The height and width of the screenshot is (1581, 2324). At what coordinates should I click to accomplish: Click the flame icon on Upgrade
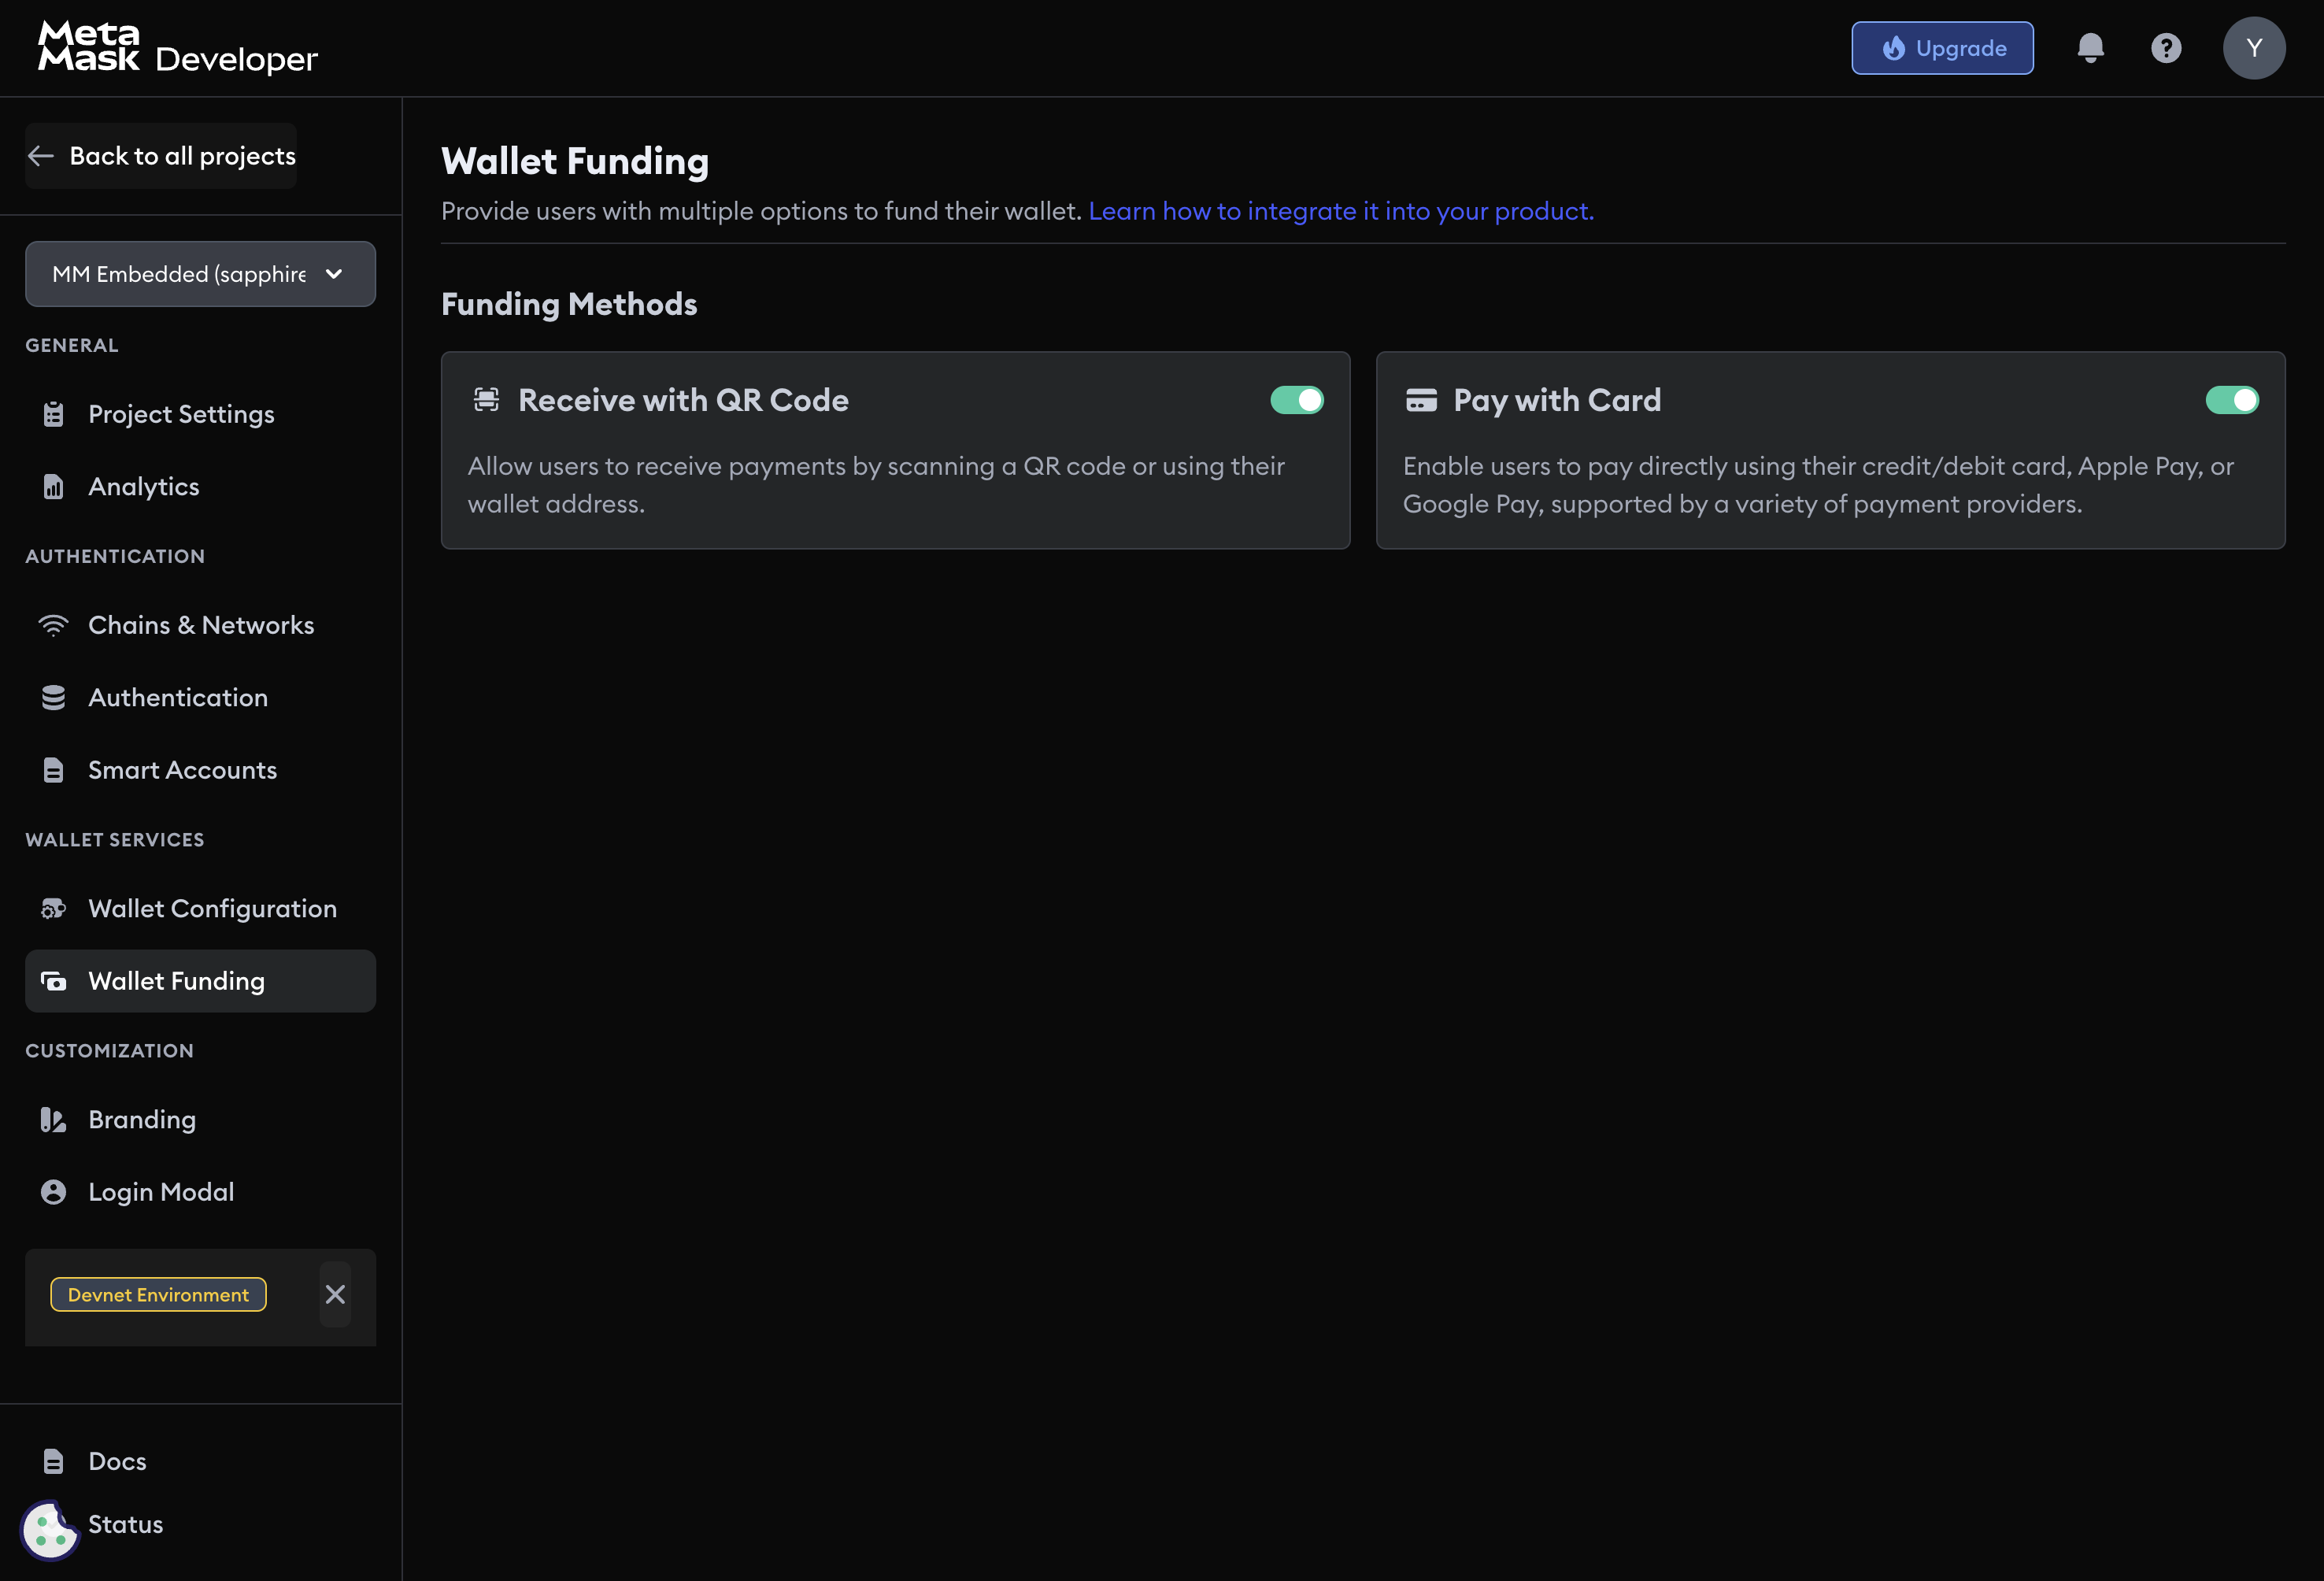coord(1894,48)
